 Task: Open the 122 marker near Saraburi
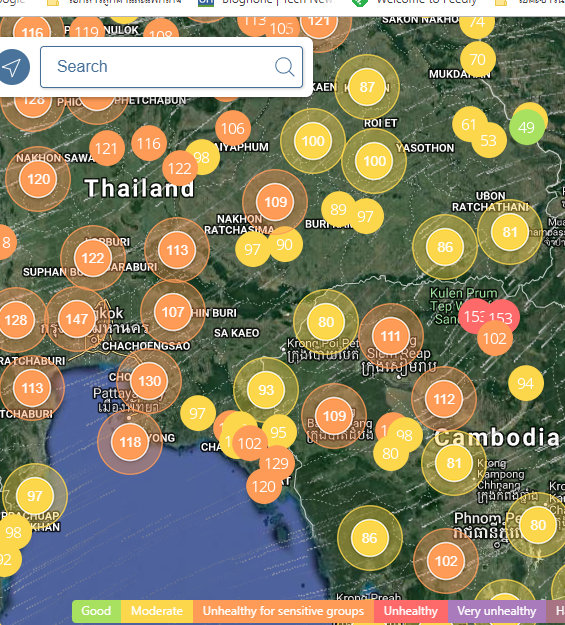point(93,258)
